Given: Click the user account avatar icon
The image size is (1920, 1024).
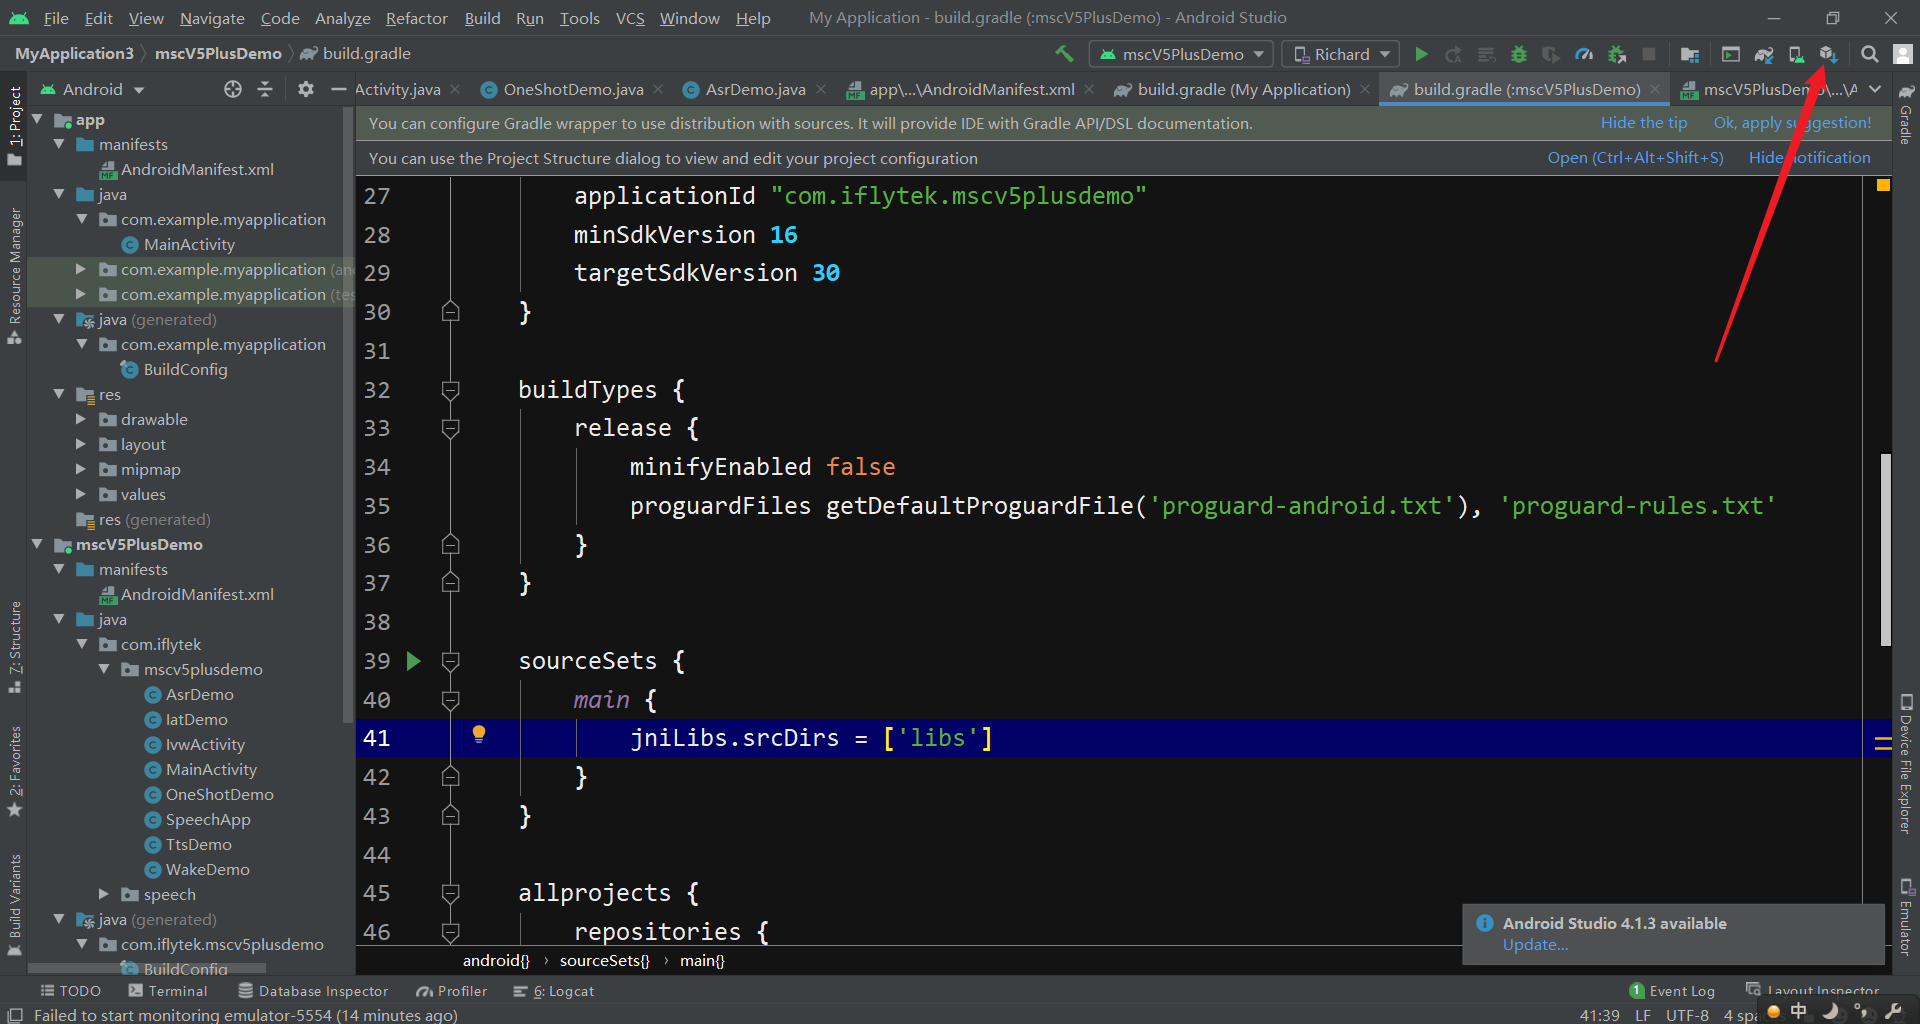Looking at the screenshot, I should tap(1903, 54).
